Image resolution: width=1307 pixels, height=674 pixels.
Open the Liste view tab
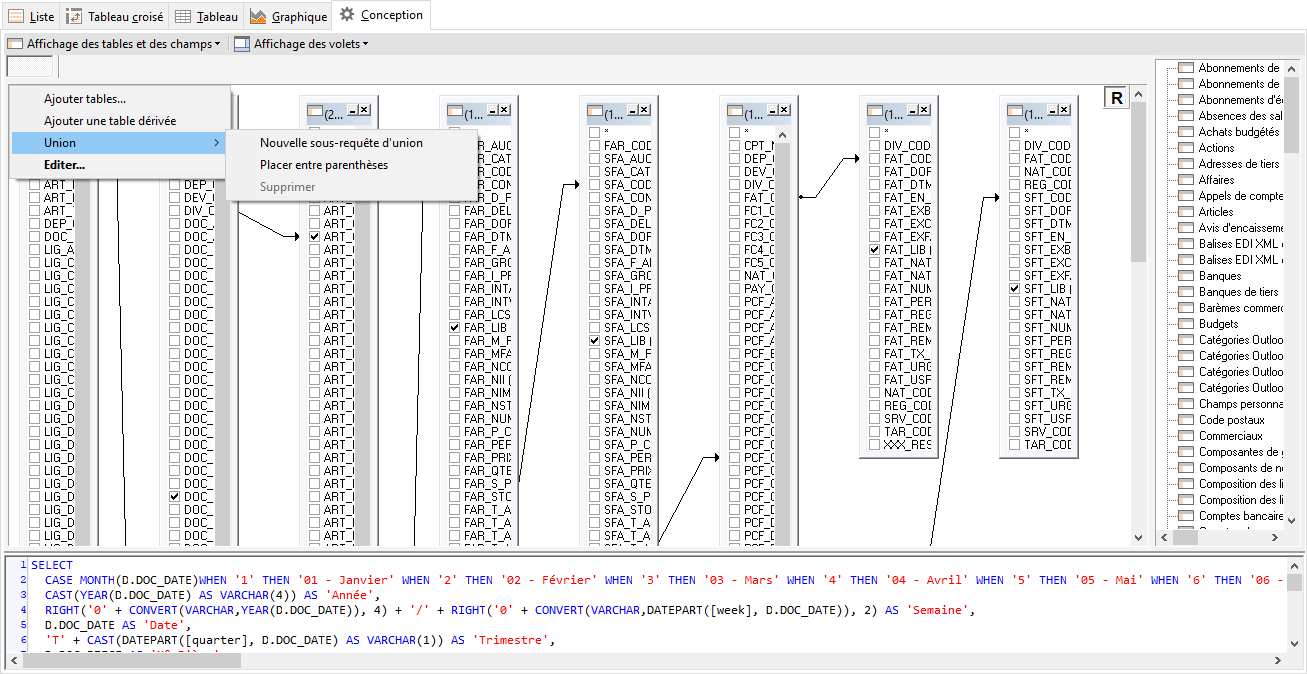(32, 17)
